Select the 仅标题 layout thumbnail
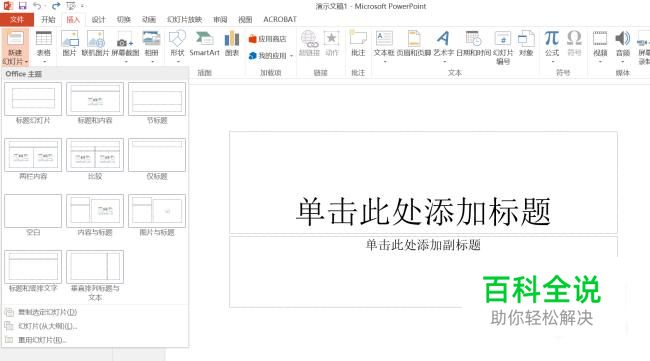This screenshot has width=650, height=361. tap(157, 155)
